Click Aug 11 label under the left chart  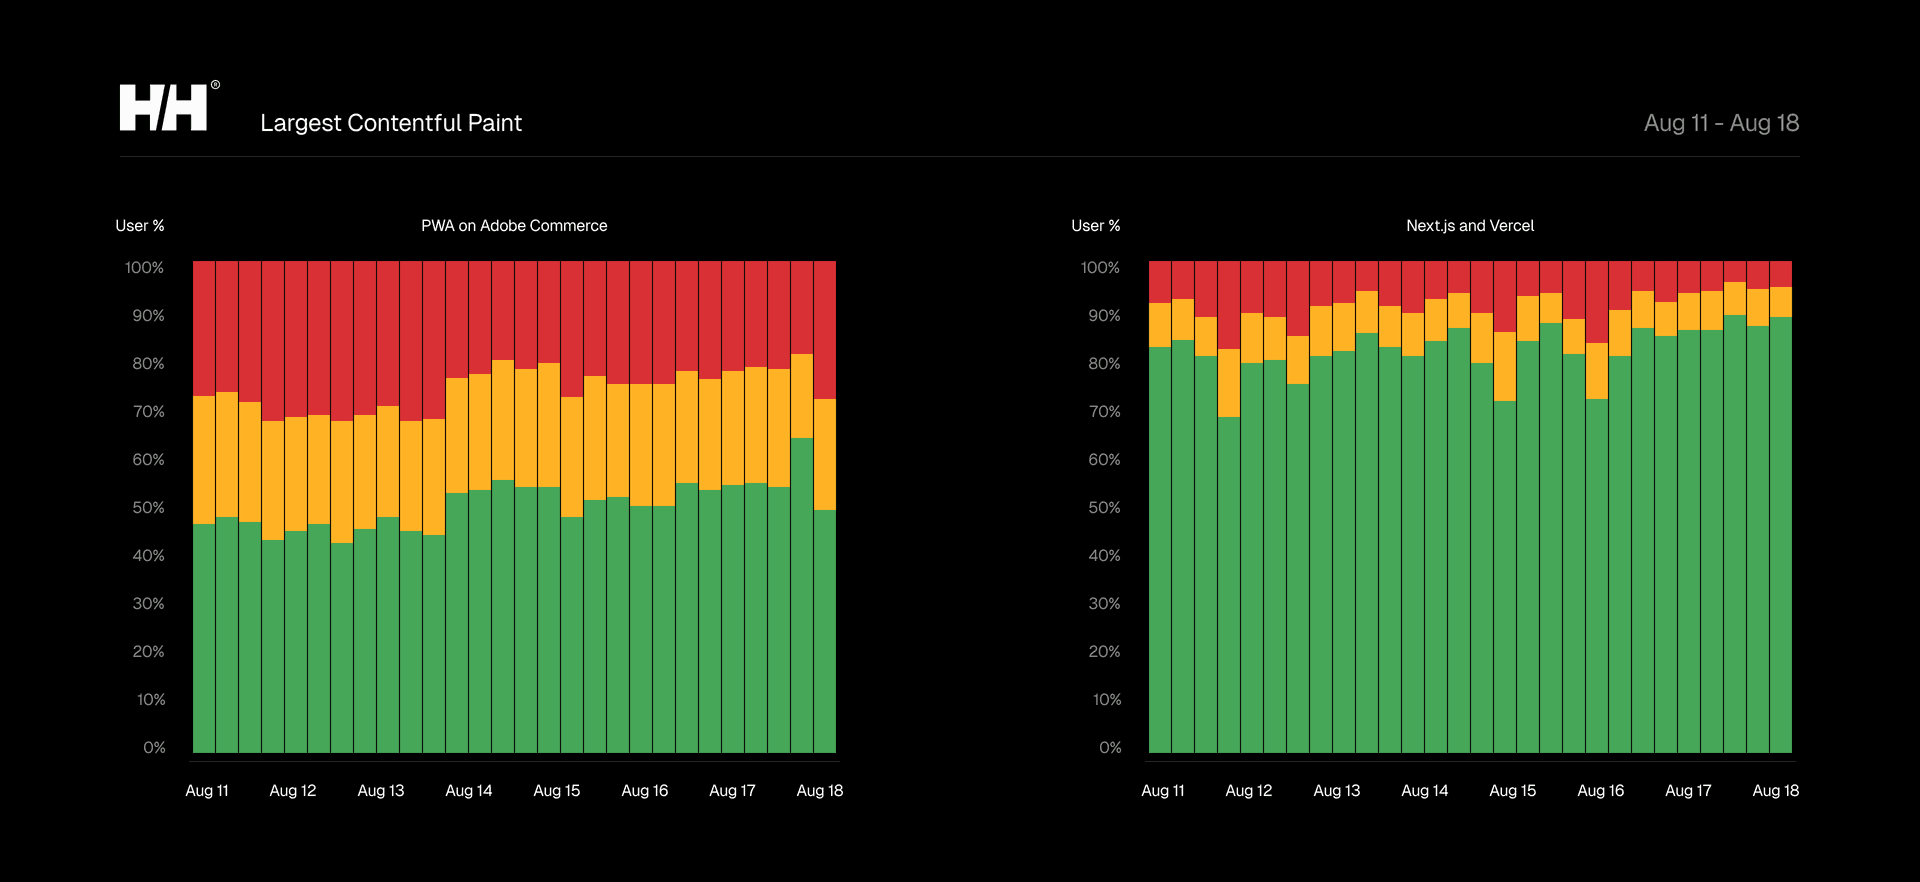207,790
